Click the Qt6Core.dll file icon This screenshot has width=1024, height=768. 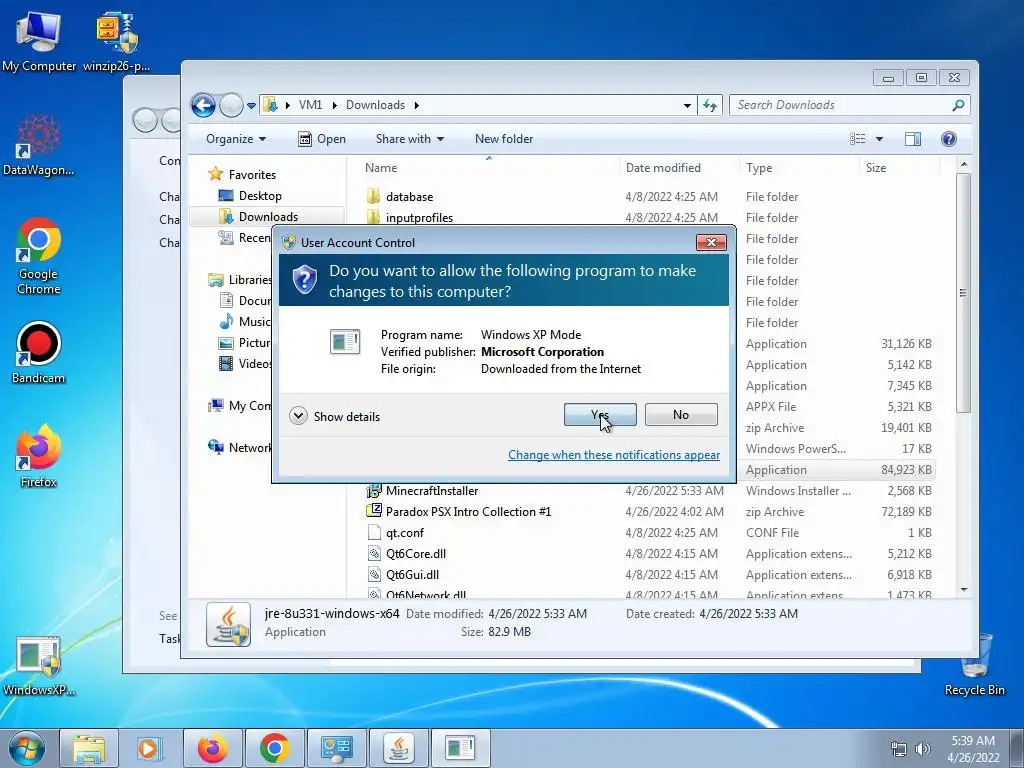374,554
